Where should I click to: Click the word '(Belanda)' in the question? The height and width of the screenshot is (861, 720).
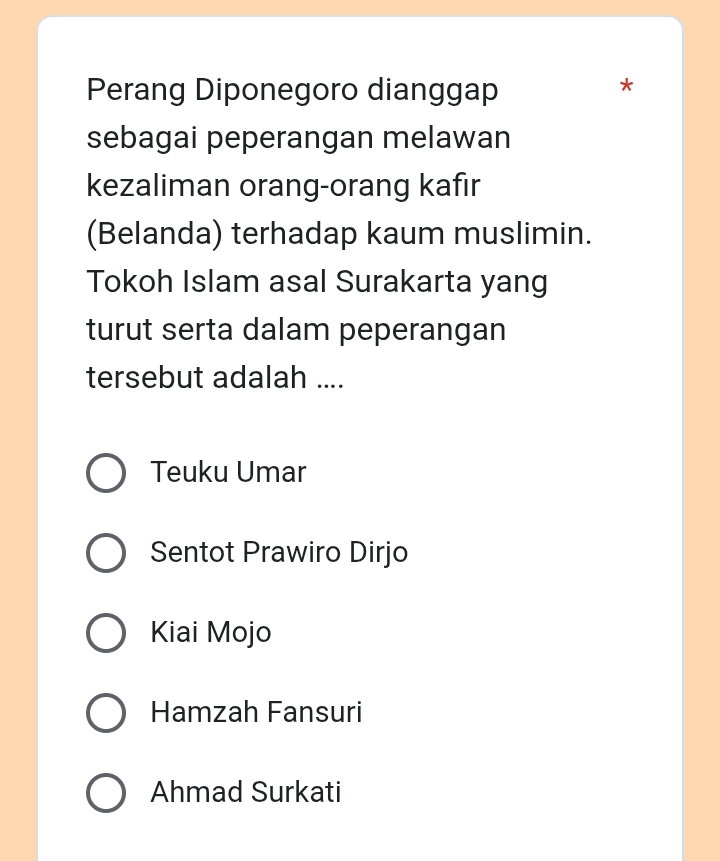[155, 234]
